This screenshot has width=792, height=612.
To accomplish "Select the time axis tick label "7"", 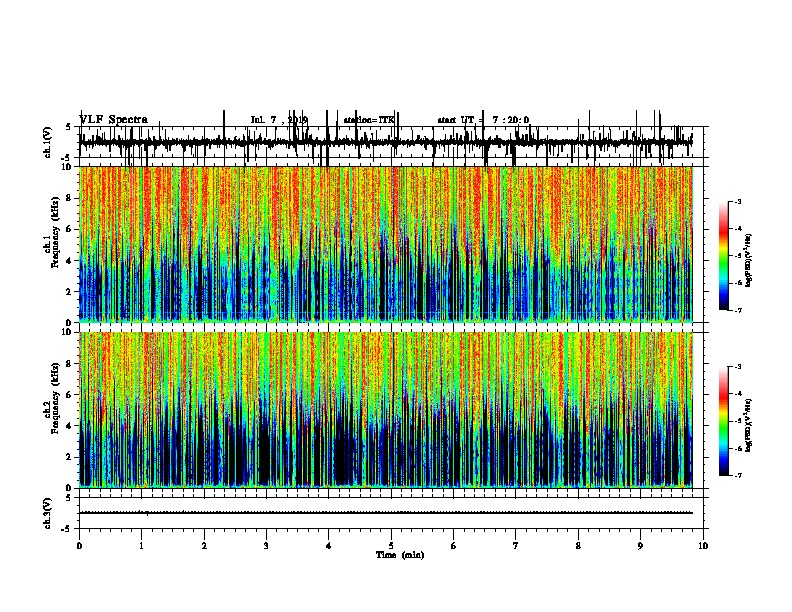I will (516, 545).
